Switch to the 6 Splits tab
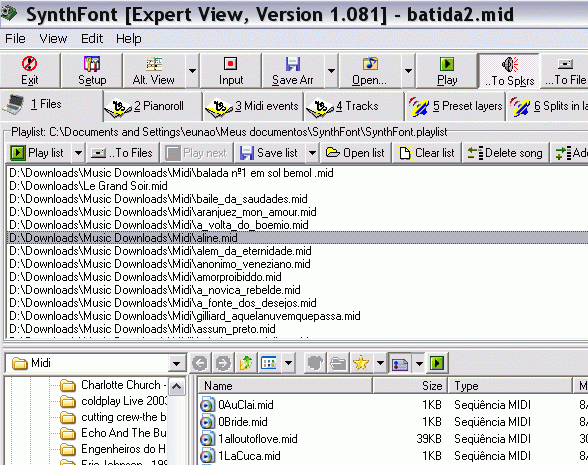588x465 pixels. click(548, 106)
